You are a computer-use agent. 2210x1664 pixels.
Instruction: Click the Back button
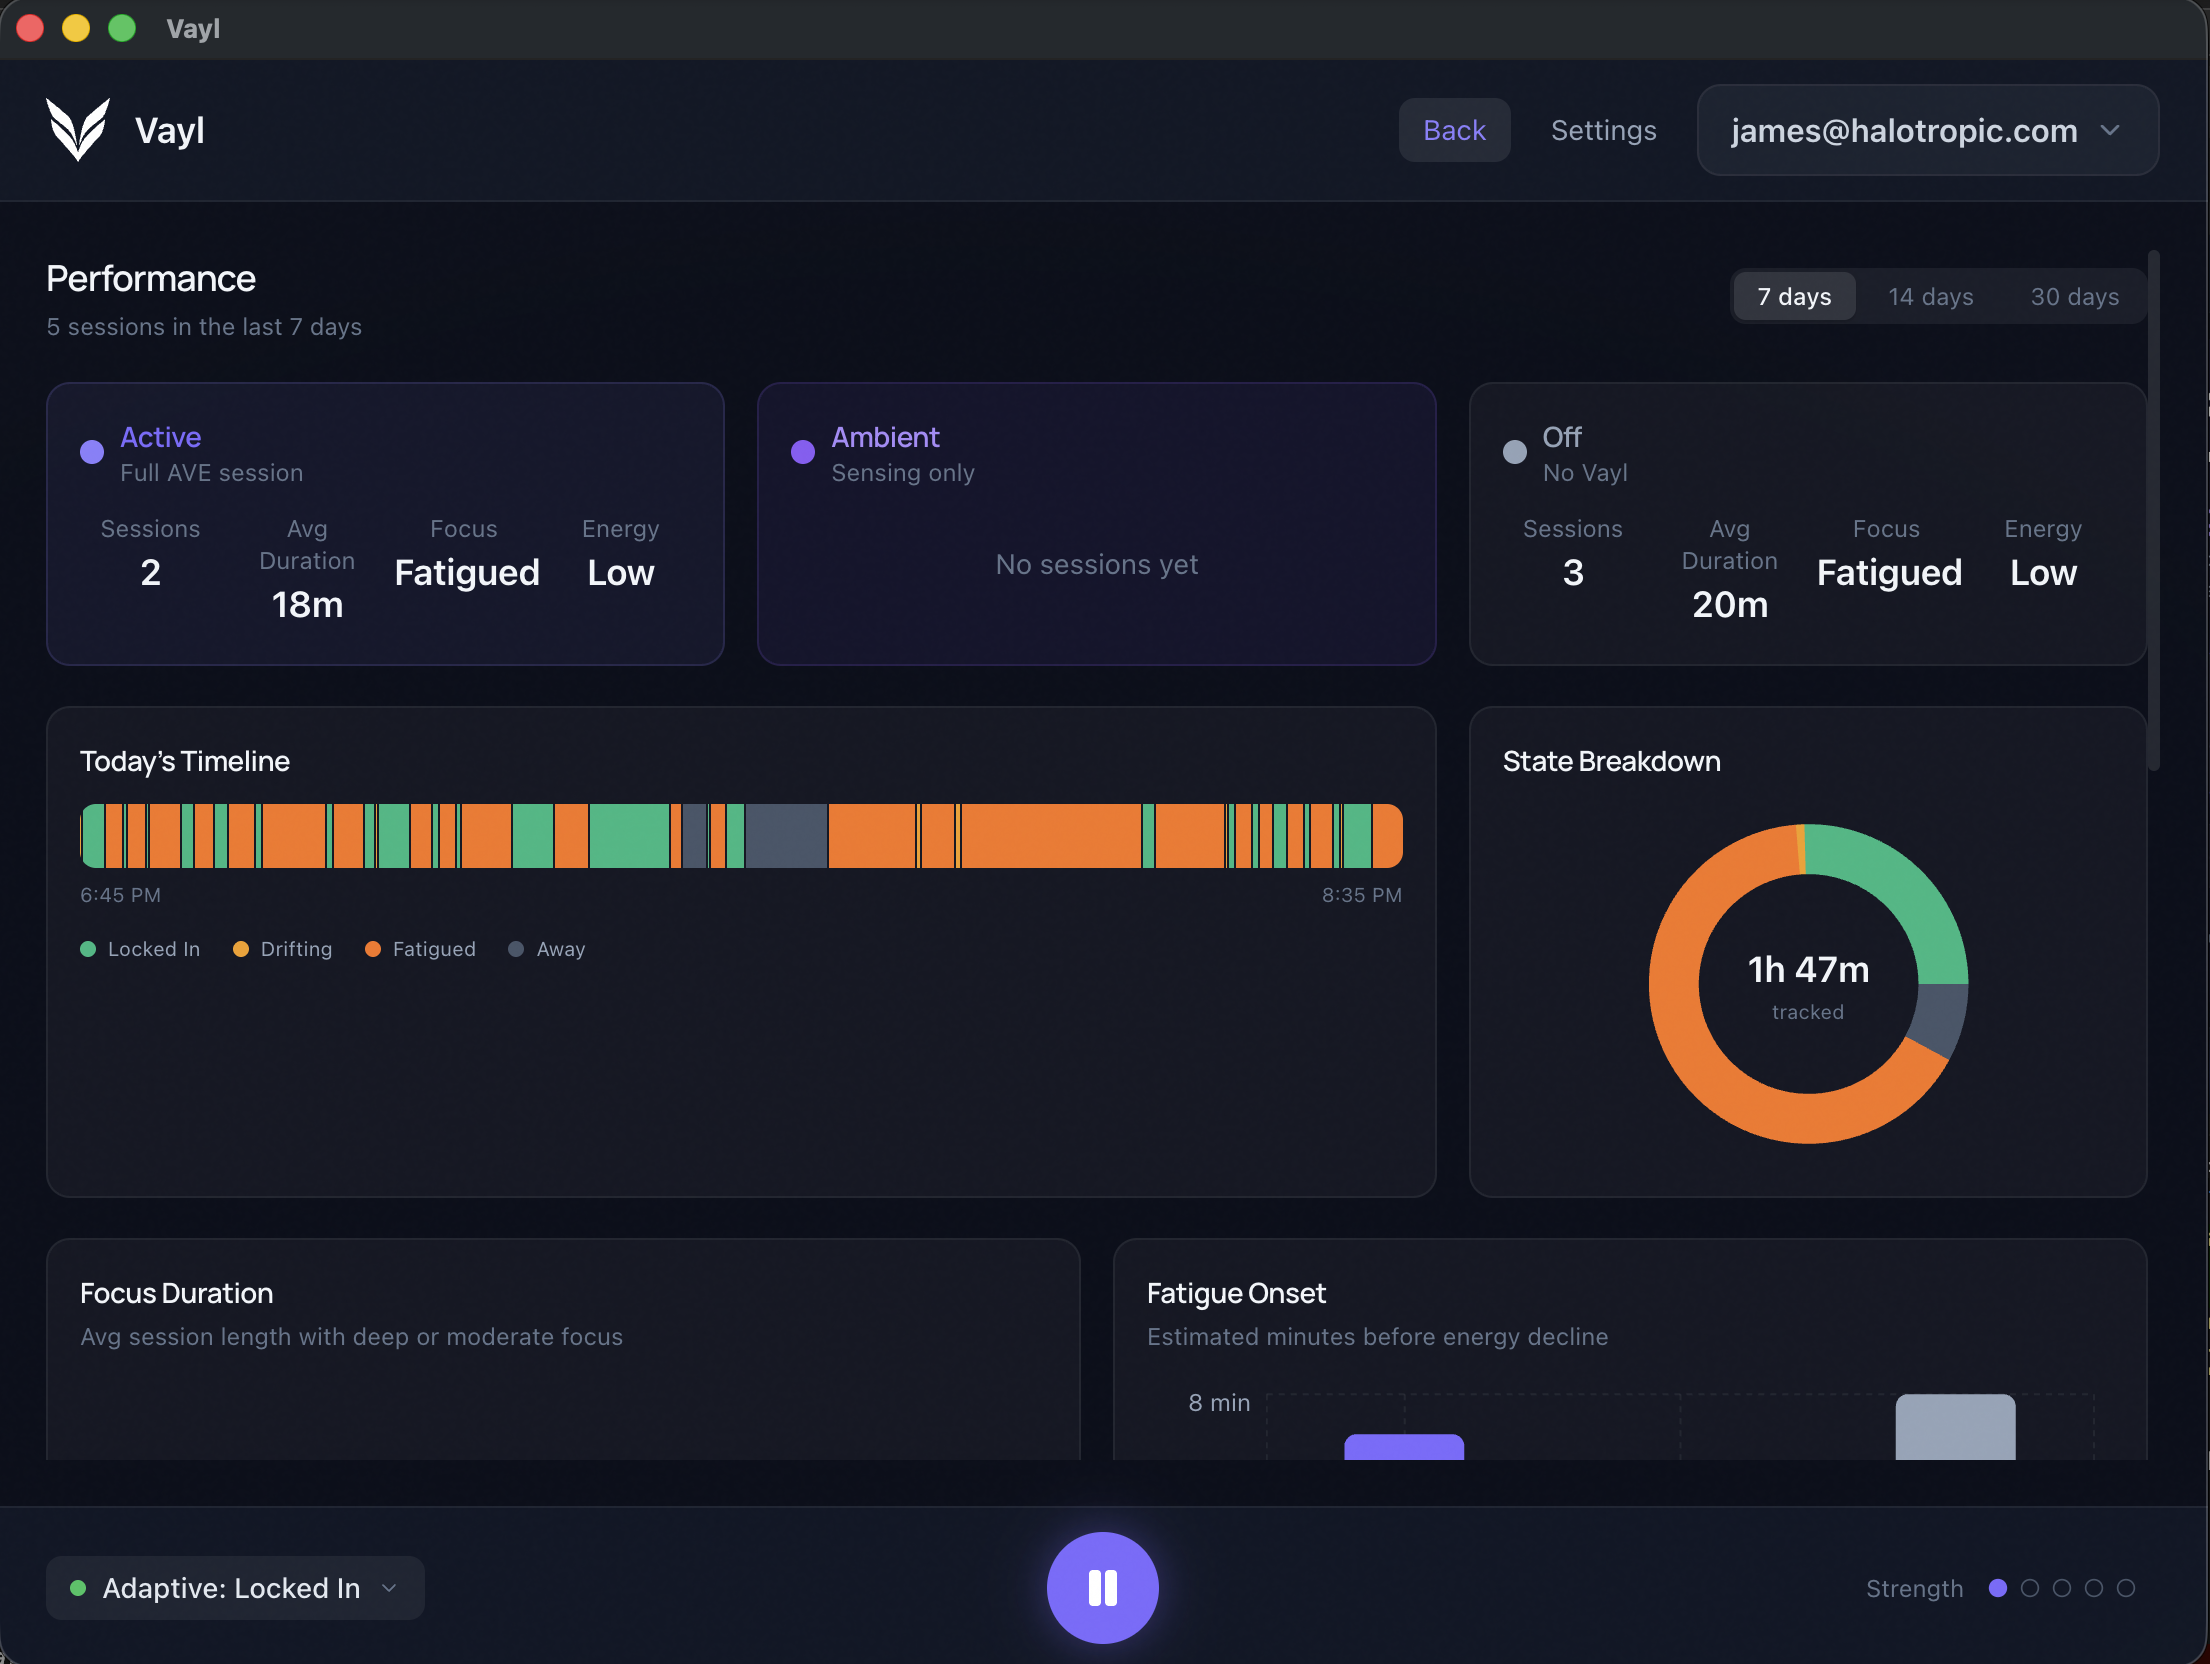pyautogui.click(x=1454, y=130)
